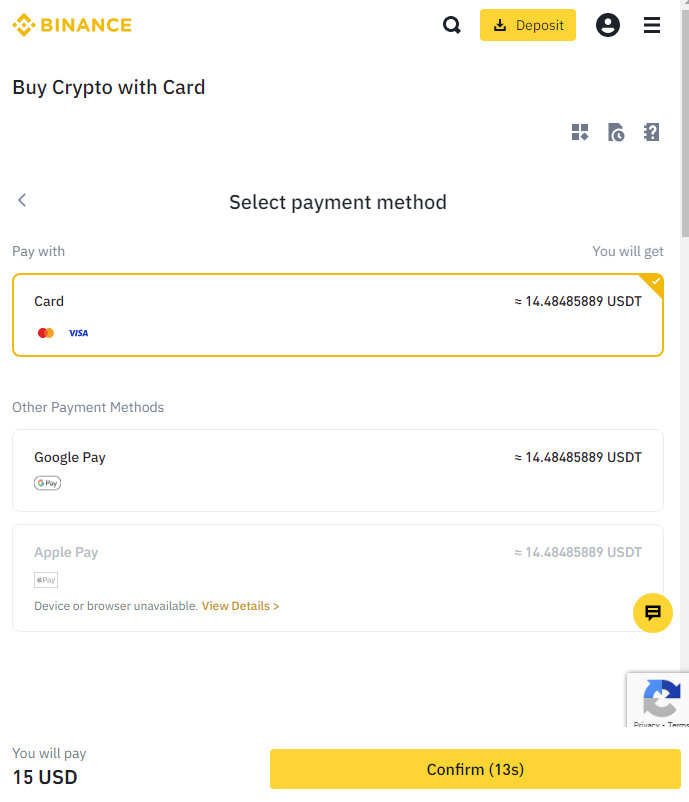This screenshot has width=689, height=802.
Task: Open the search icon in the header
Action: click(452, 25)
